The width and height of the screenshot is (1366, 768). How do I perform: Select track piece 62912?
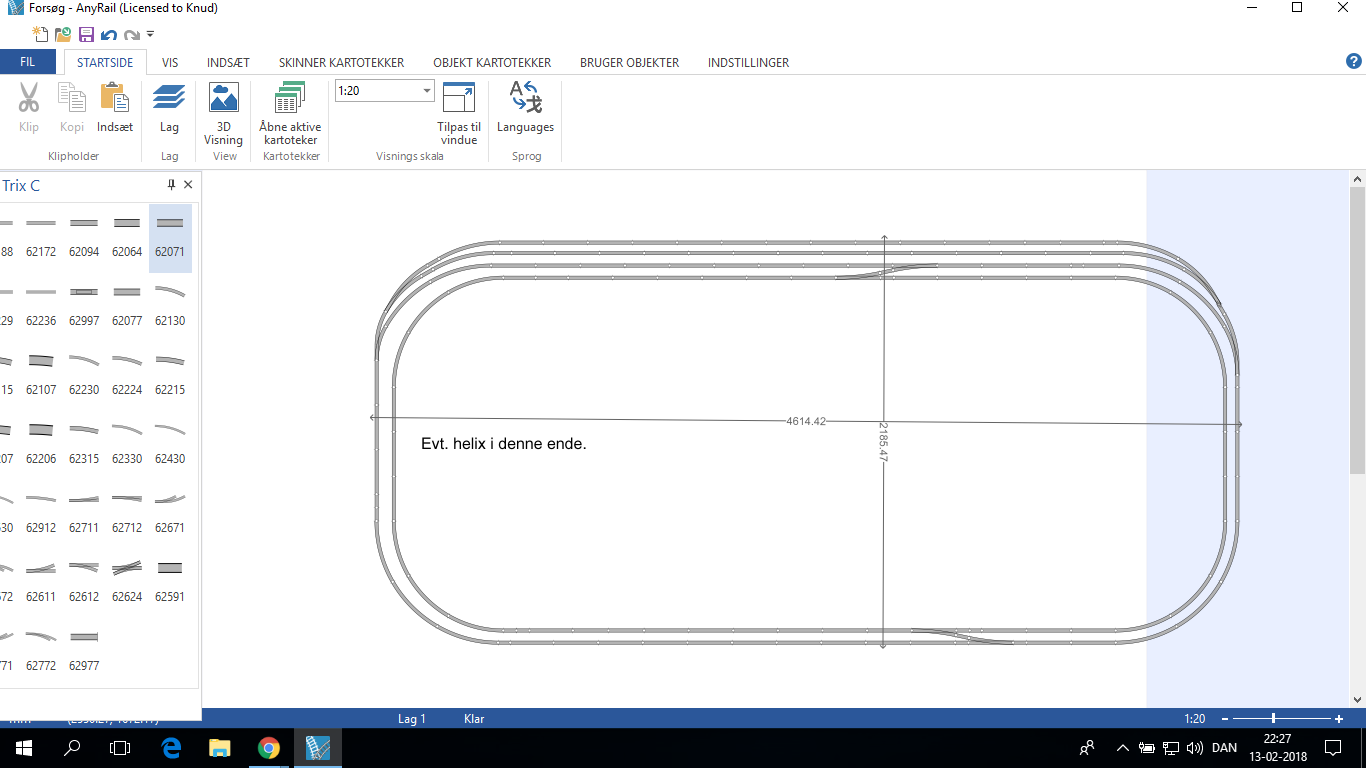tap(41, 514)
